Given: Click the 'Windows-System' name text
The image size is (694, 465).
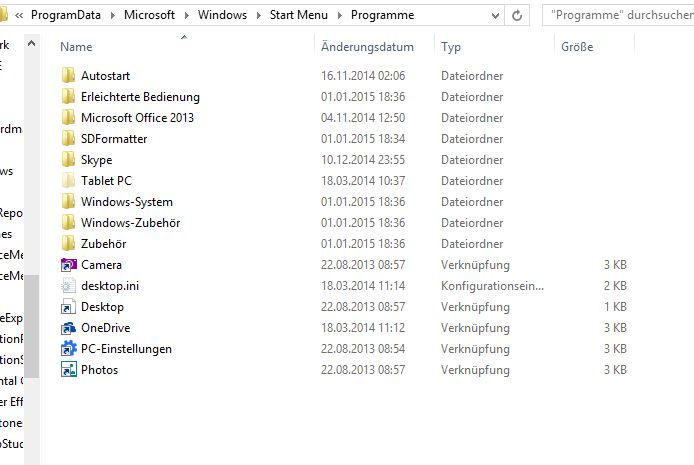Looking at the screenshot, I should (x=127, y=202).
